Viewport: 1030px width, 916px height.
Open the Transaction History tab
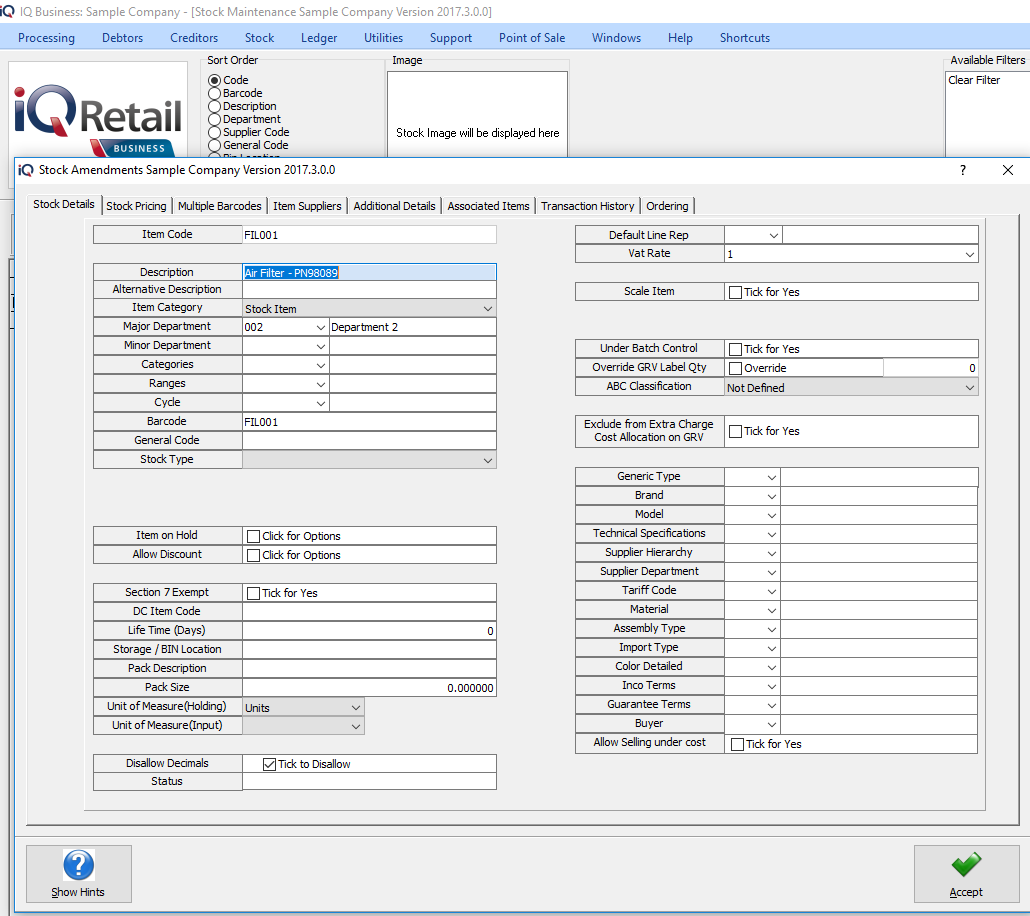pos(587,206)
